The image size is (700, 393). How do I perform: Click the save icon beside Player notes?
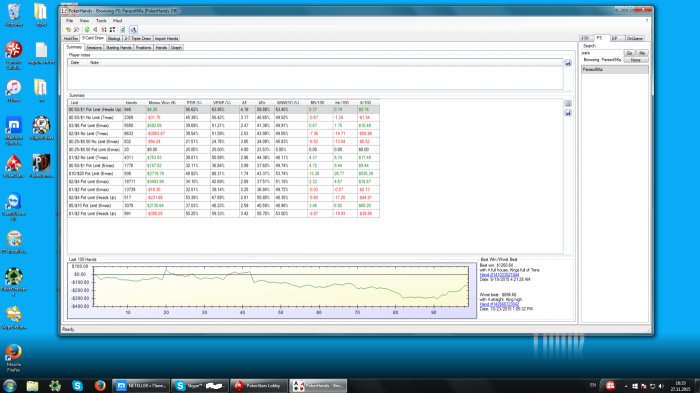pyautogui.click(x=568, y=63)
